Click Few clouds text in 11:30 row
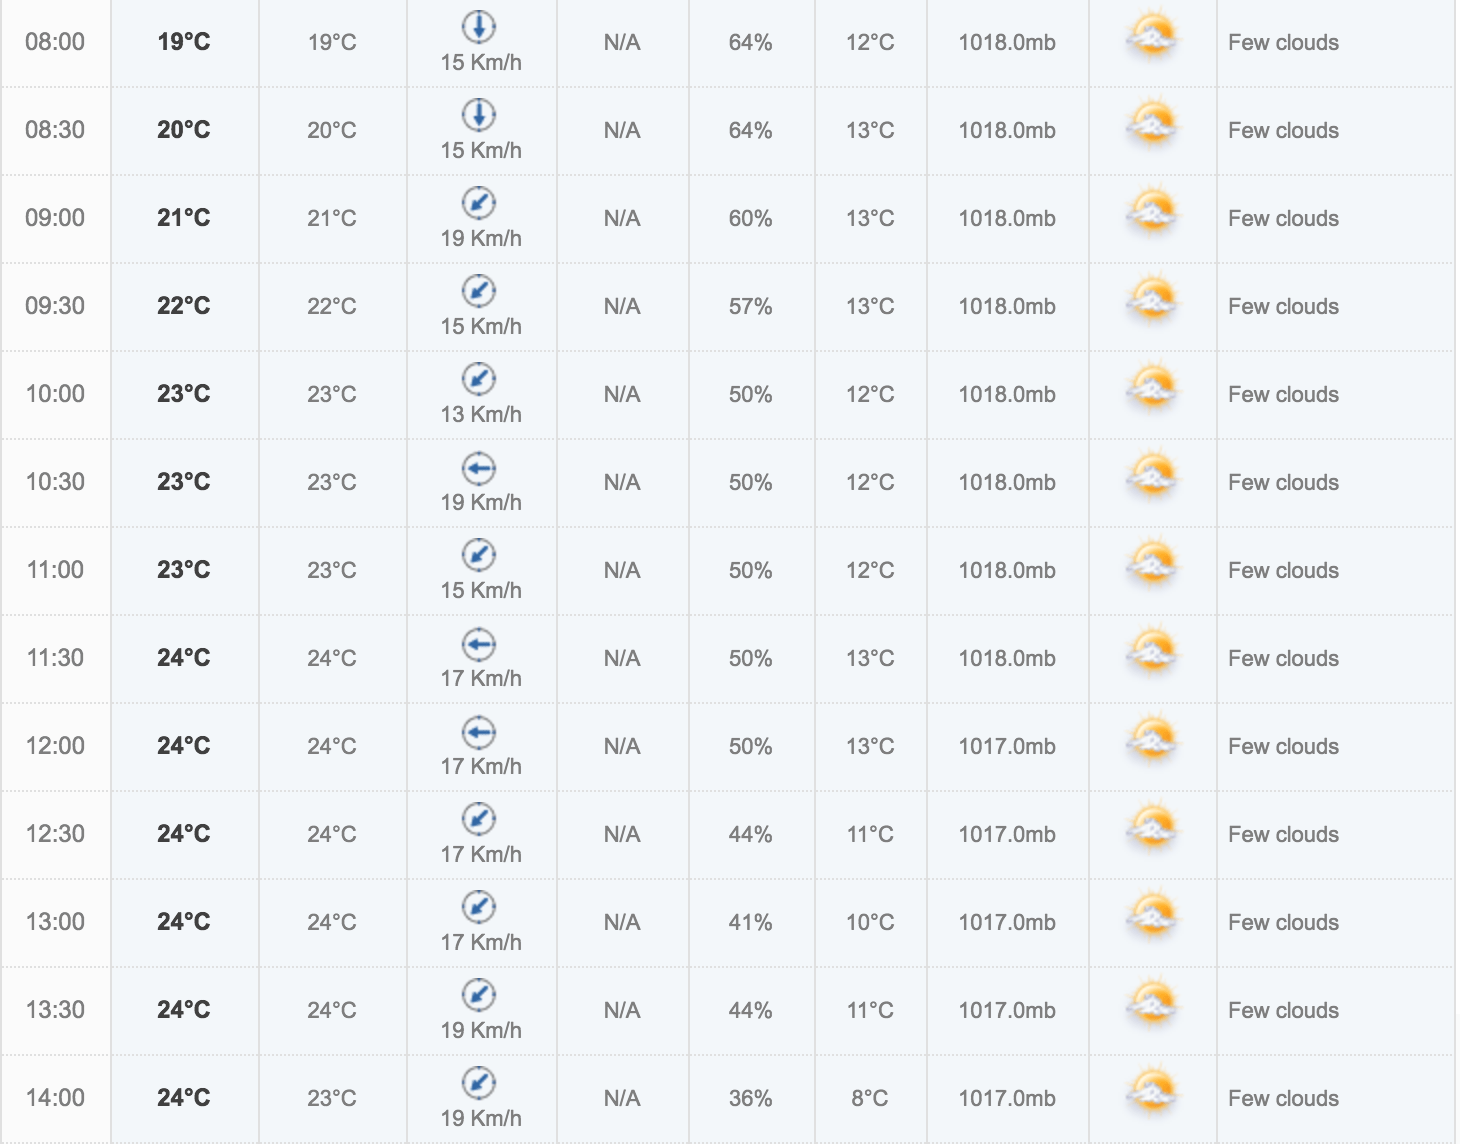The width and height of the screenshot is (1460, 1144). 1283,658
